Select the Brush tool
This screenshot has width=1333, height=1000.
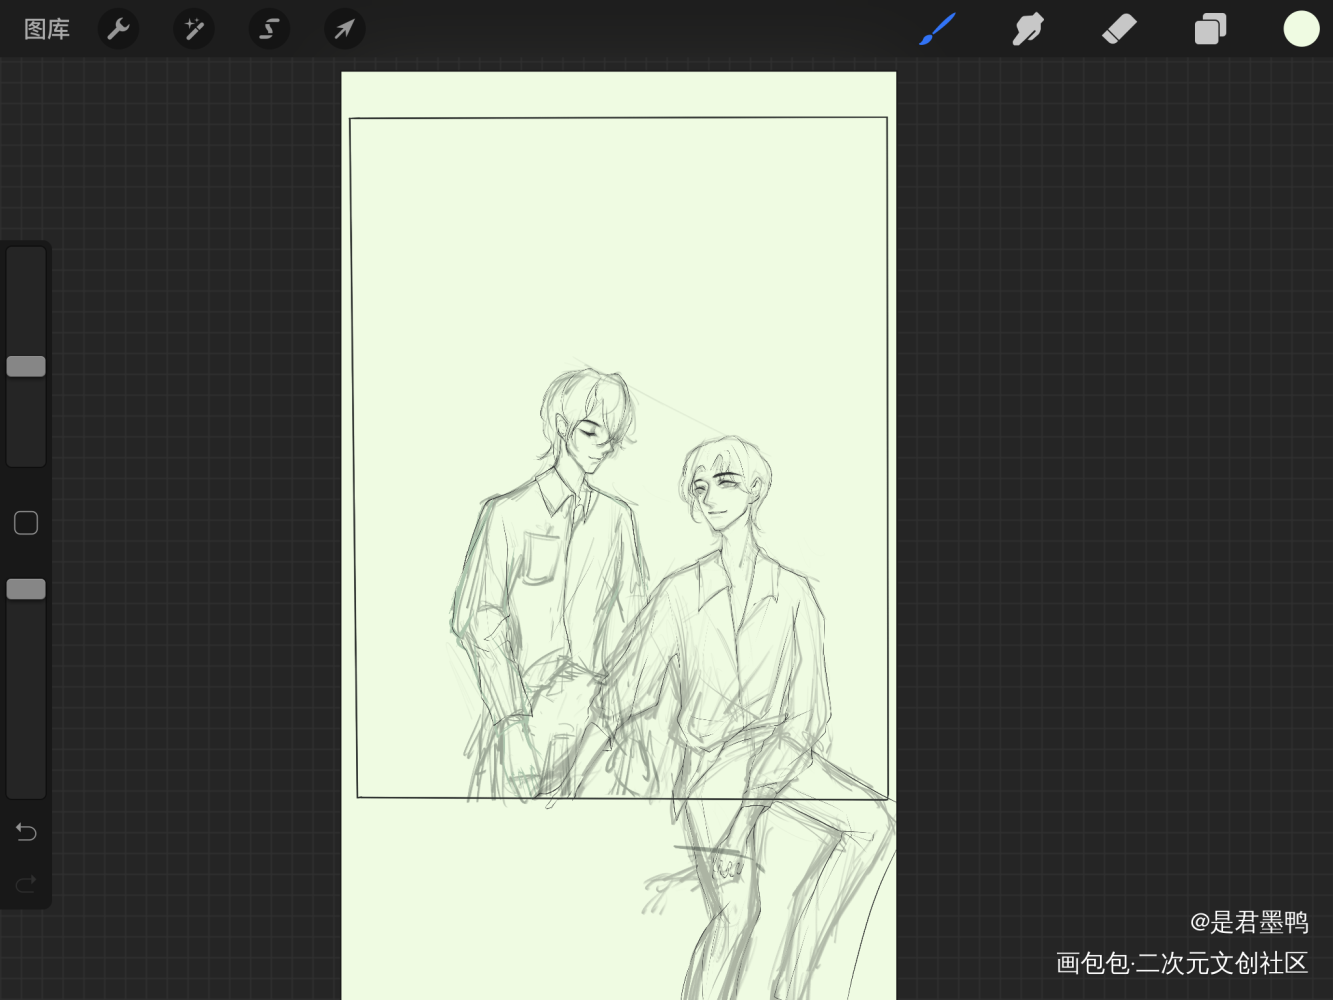(937, 29)
